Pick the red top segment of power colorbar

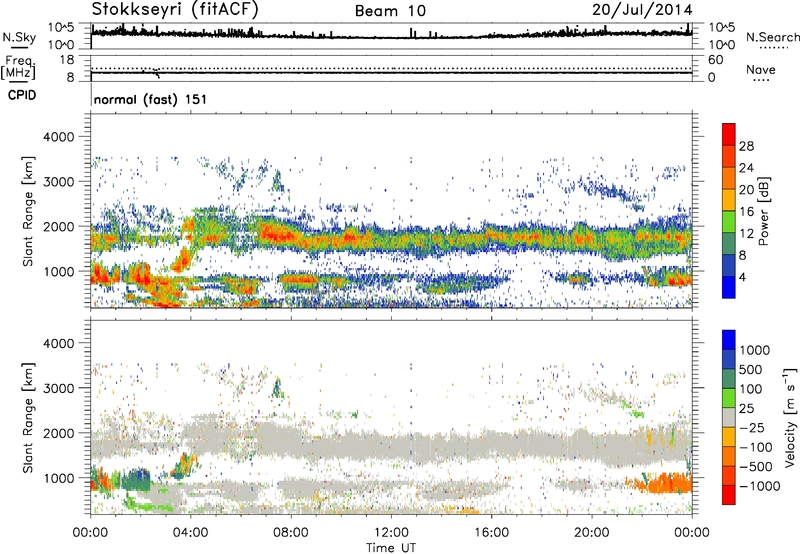729,134
